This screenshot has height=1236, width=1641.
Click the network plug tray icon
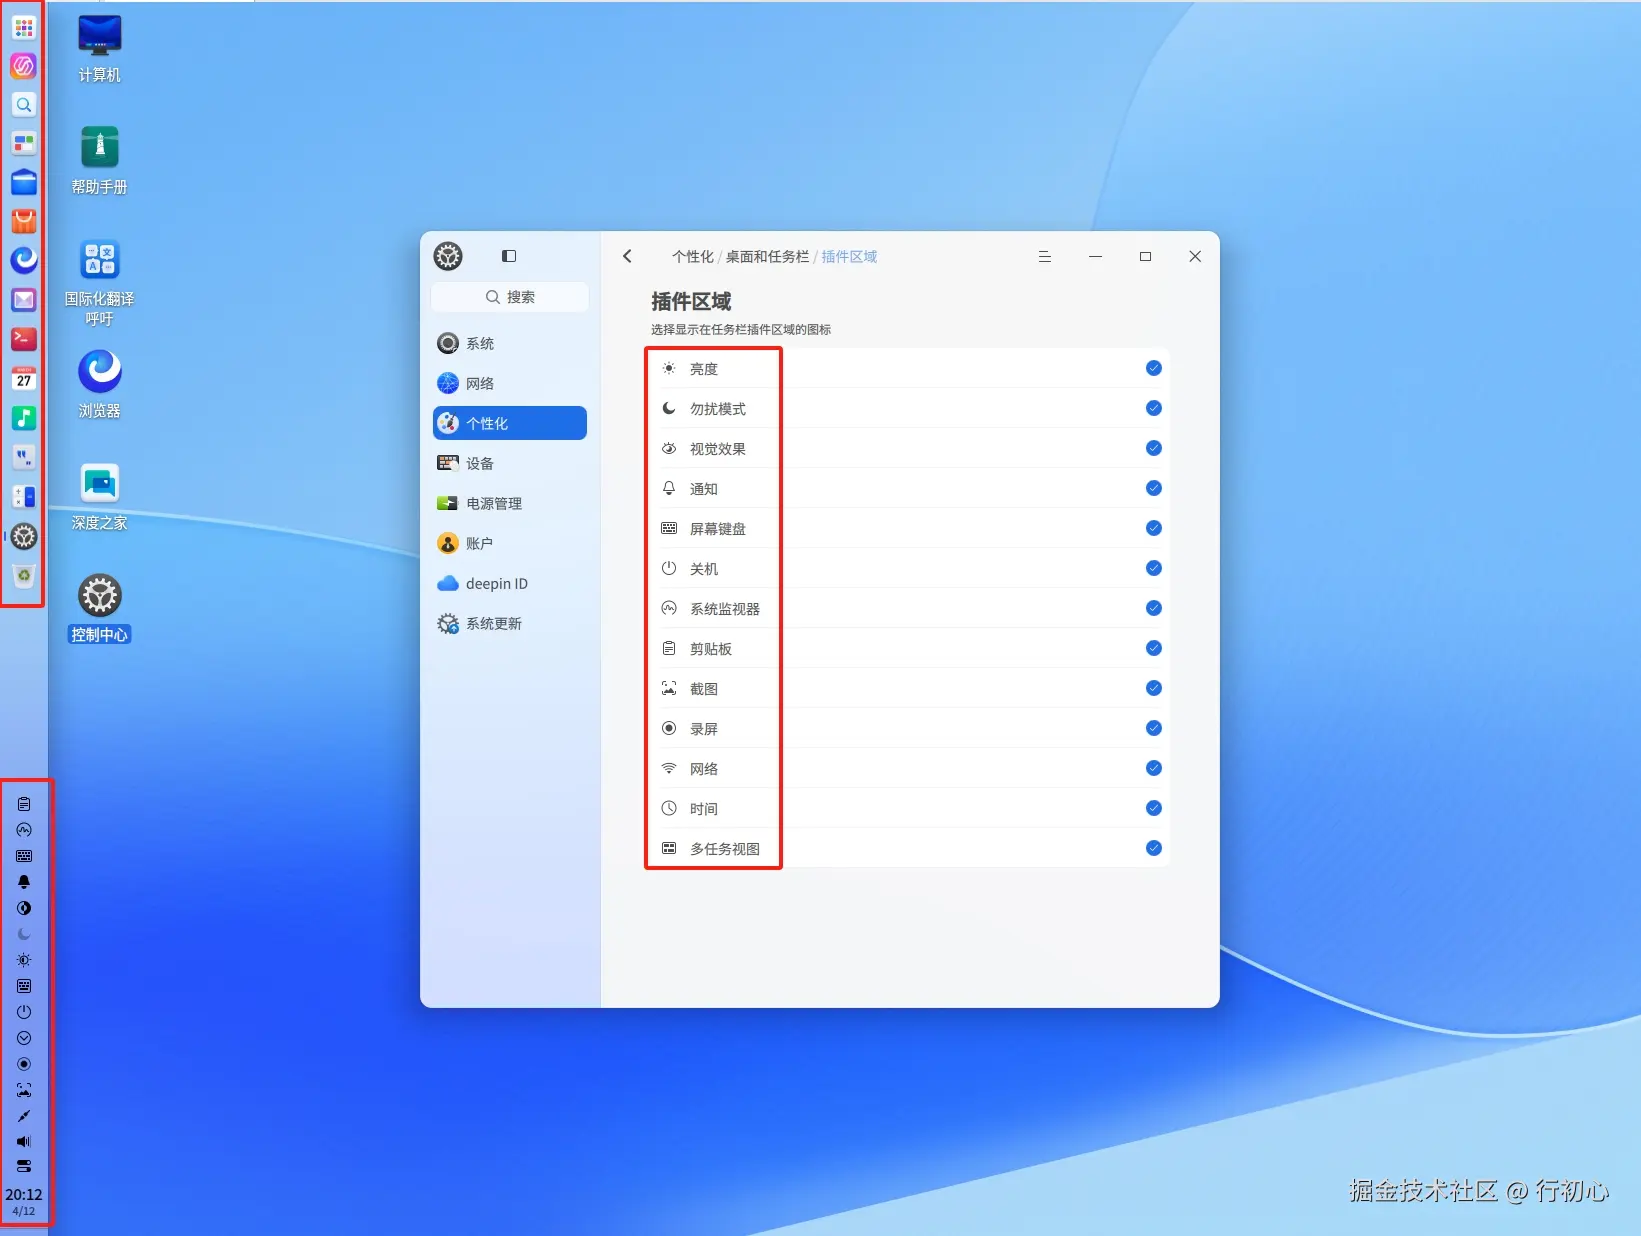(24, 1116)
